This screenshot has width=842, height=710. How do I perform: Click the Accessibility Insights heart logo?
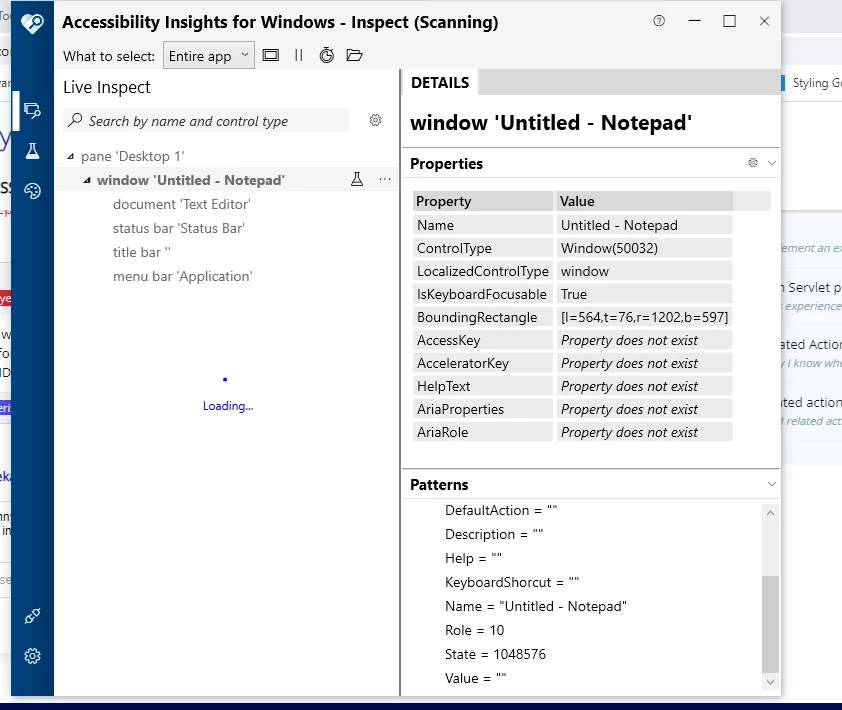pos(32,23)
